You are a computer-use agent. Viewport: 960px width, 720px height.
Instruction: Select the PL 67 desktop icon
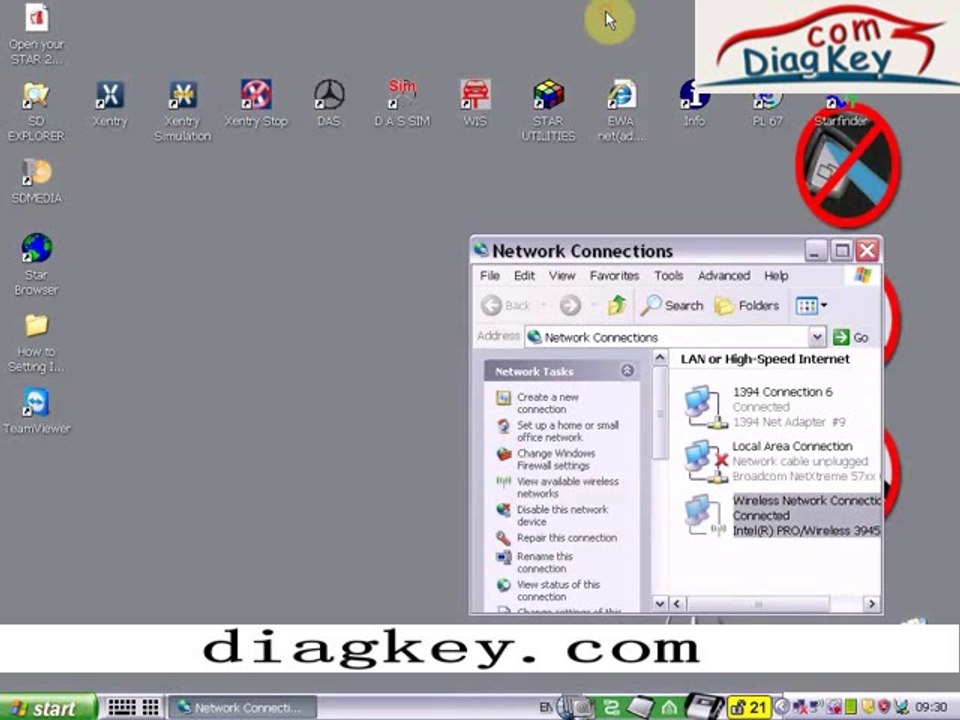767,107
